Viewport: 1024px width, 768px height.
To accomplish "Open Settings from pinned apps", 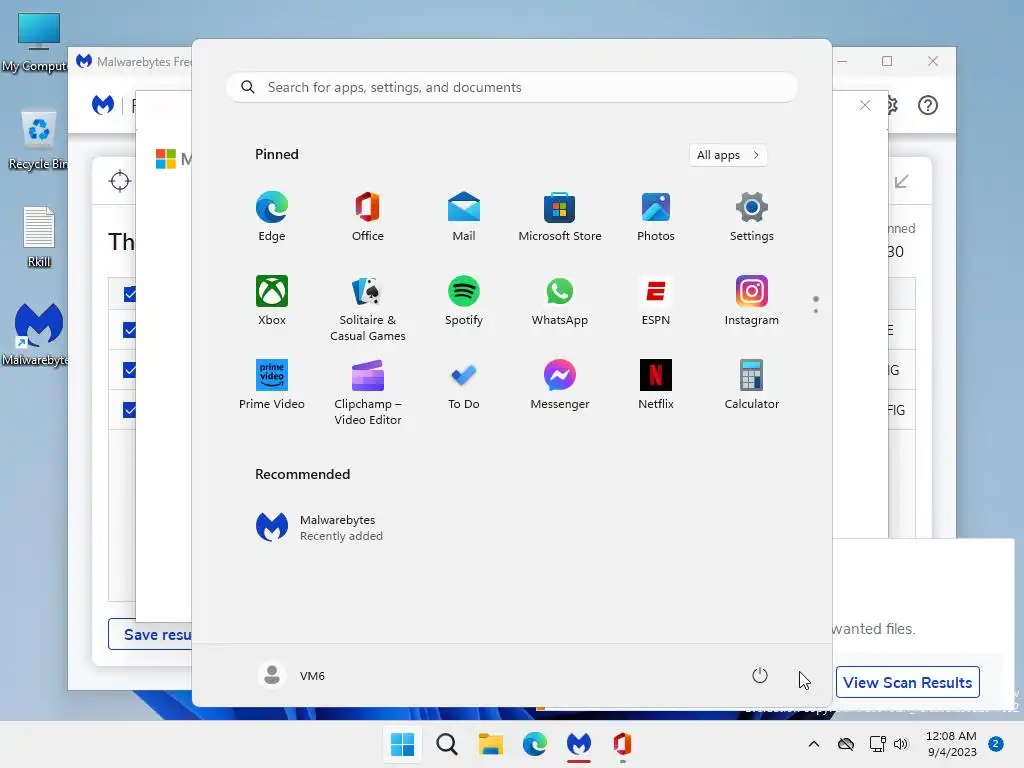I will 752,217.
